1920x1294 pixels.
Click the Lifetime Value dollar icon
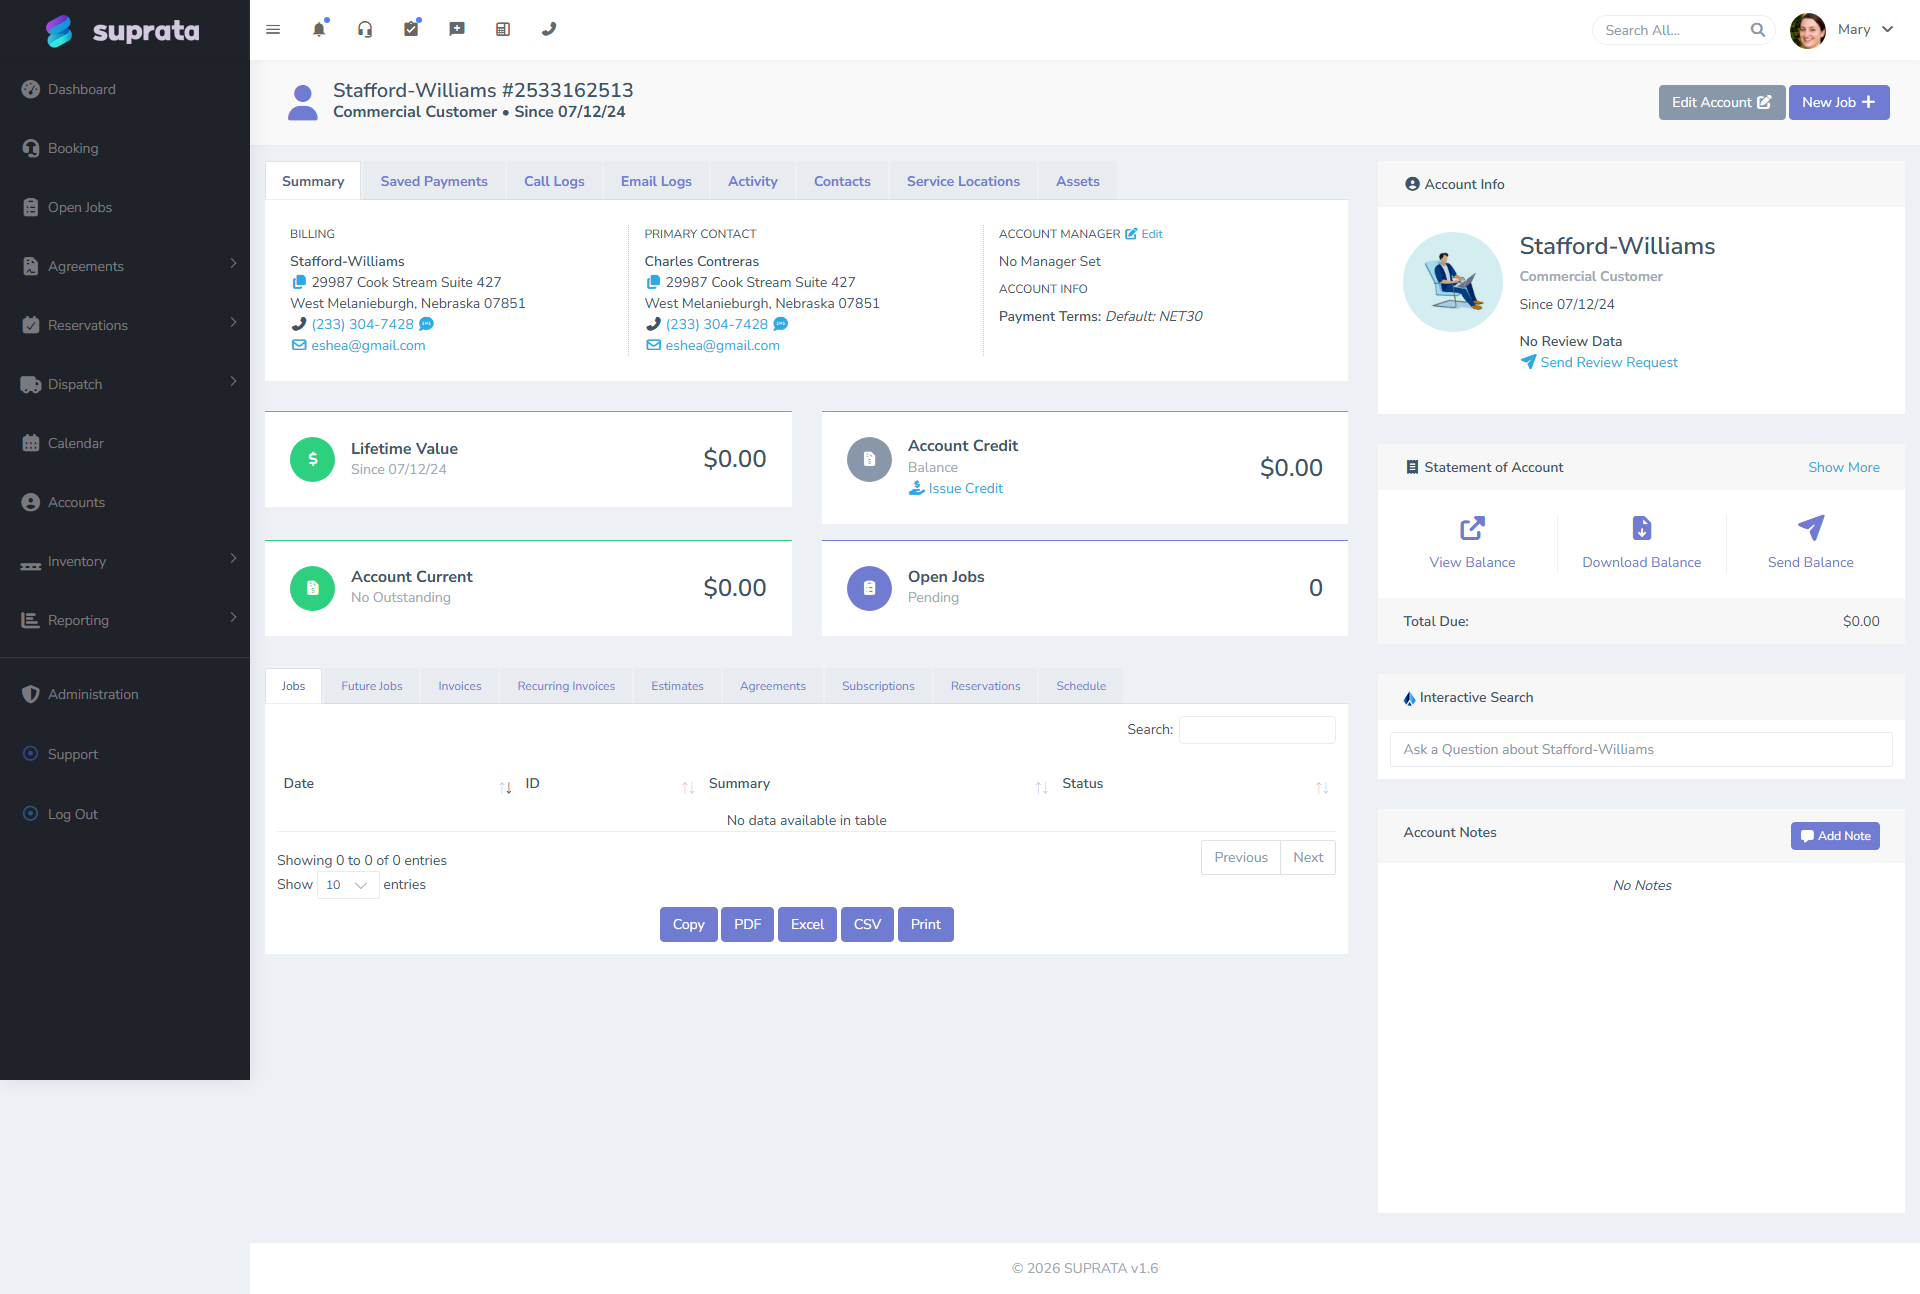tap(312, 459)
